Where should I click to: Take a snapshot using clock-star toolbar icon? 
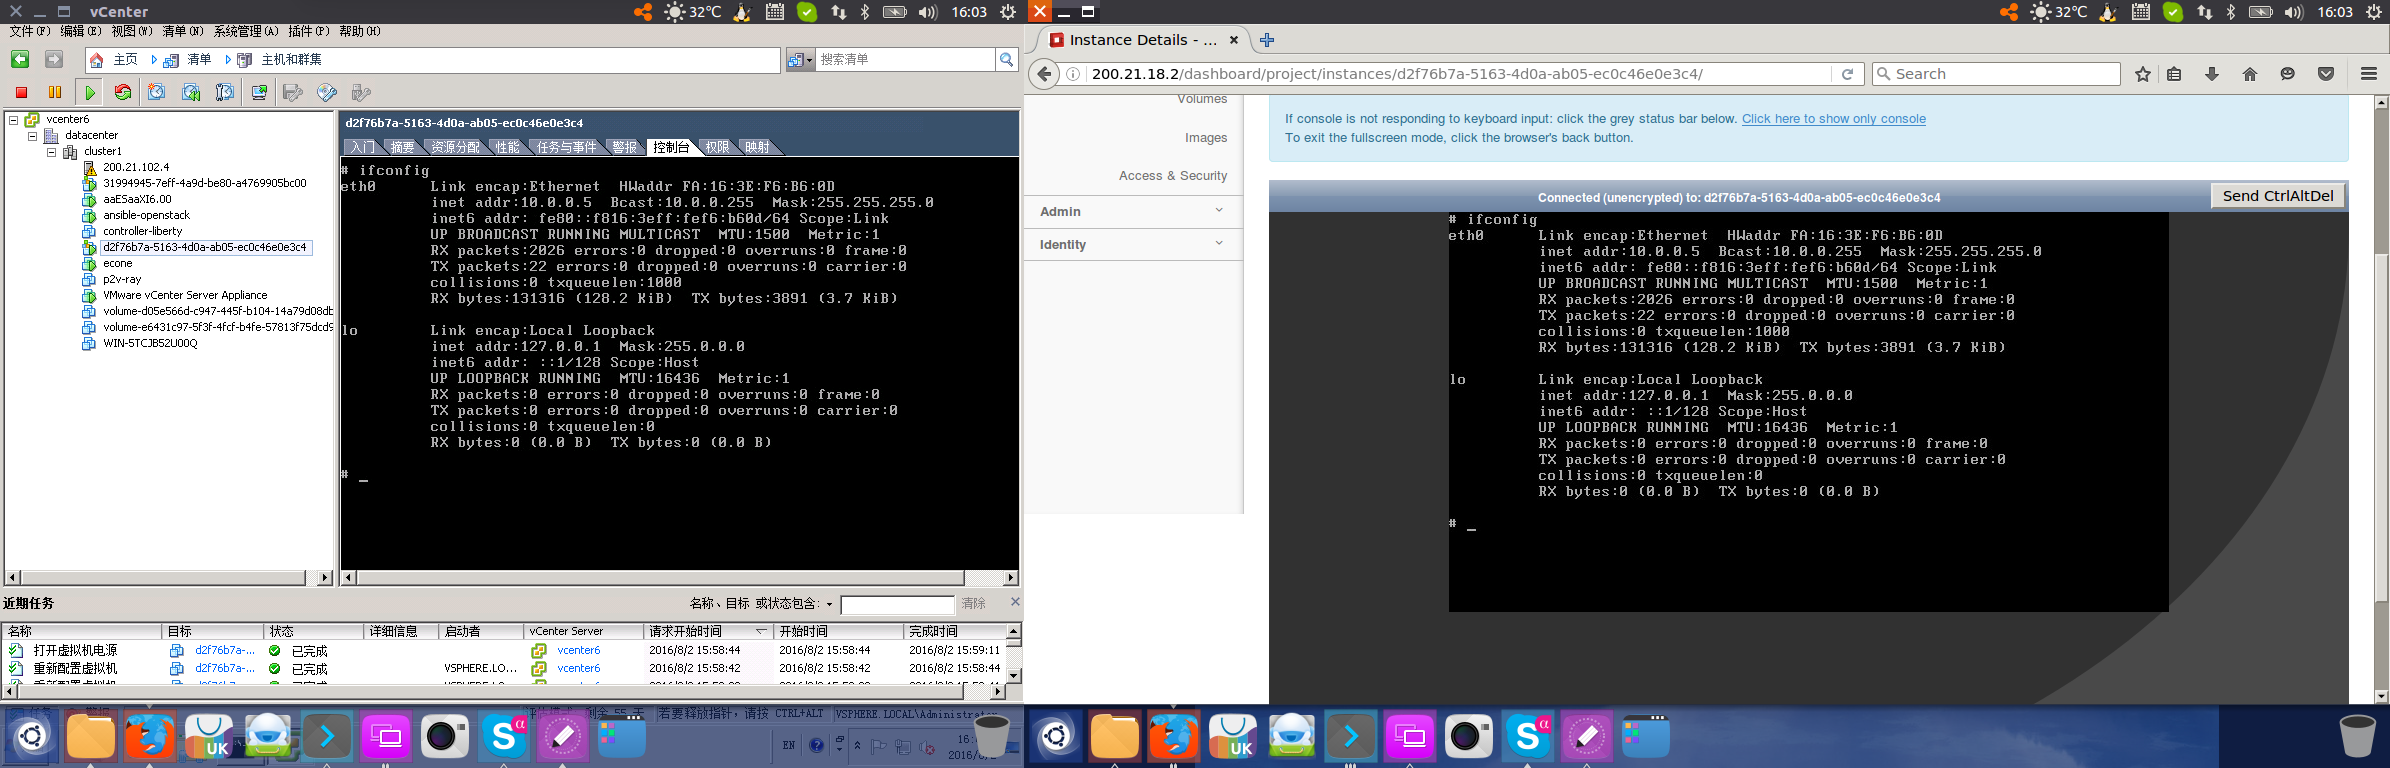157,92
